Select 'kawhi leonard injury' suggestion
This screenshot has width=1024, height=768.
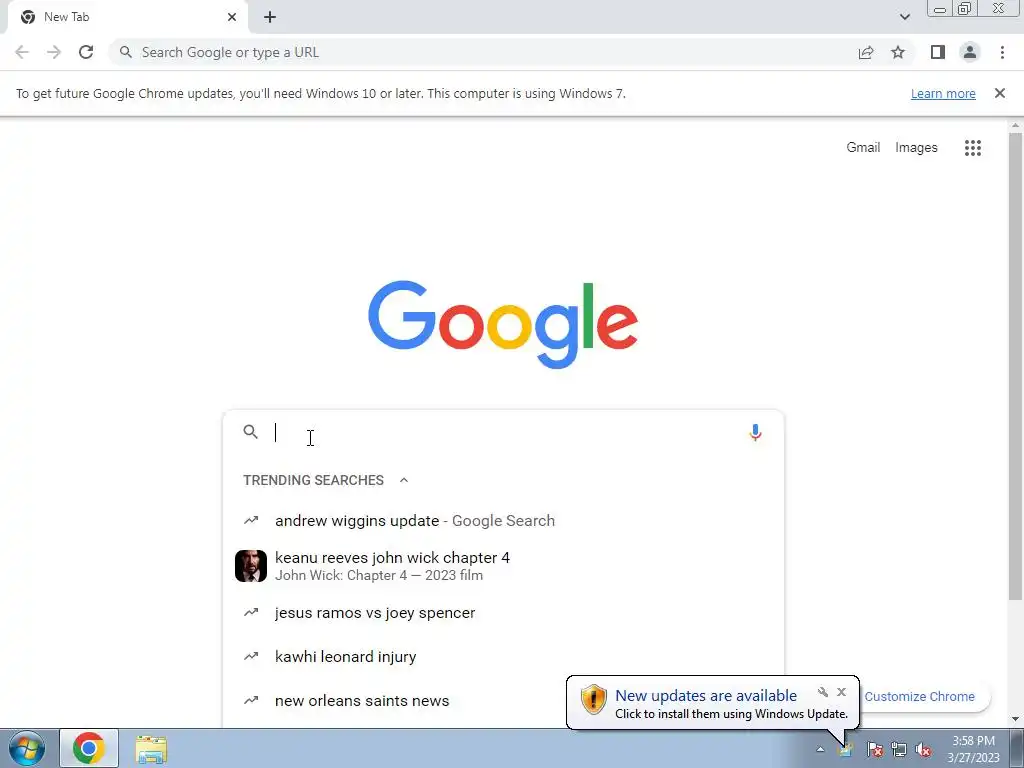pos(503,656)
